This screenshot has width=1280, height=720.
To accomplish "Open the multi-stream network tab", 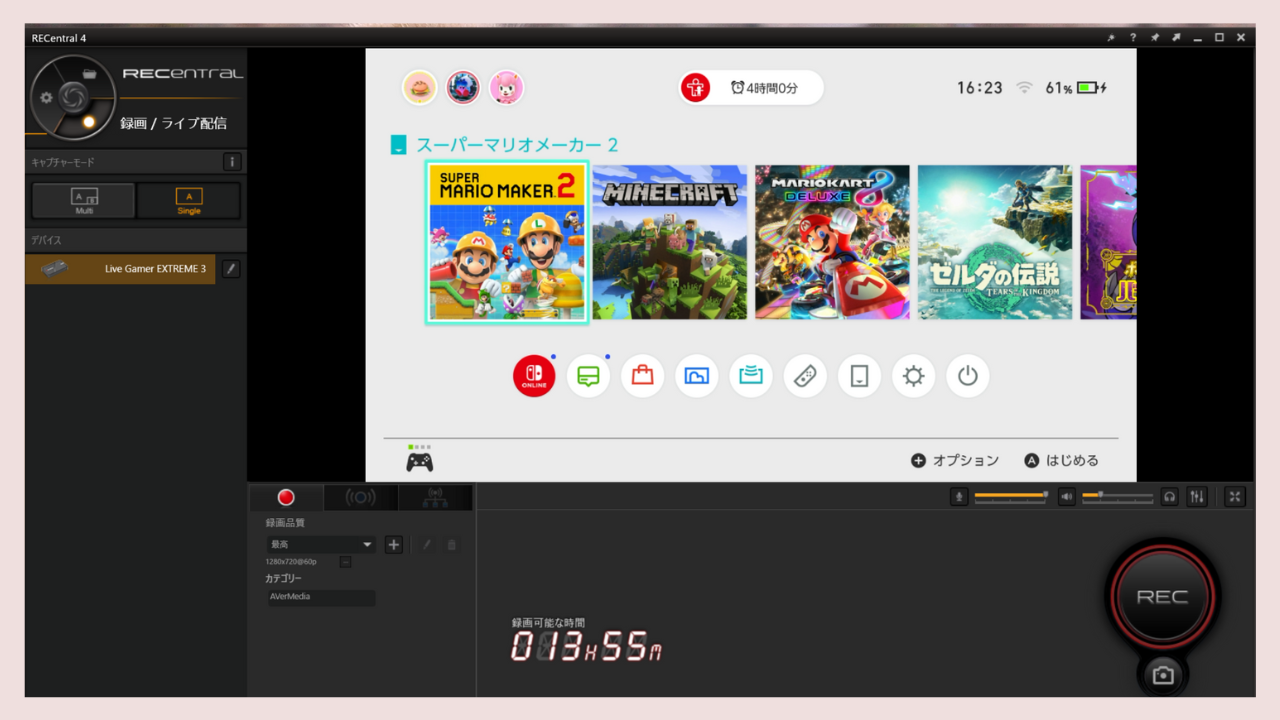I will tap(435, 497).
